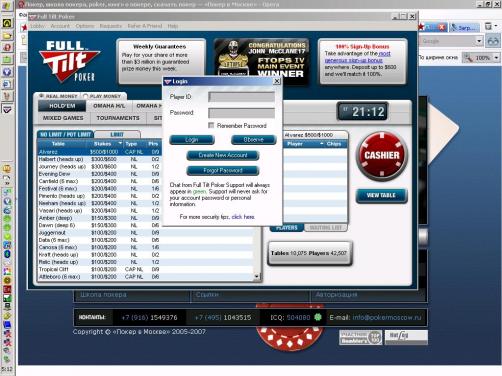Screen dimensions: 502x376
Task: Select the Evening Dew table row
Action: click(100, 174)
